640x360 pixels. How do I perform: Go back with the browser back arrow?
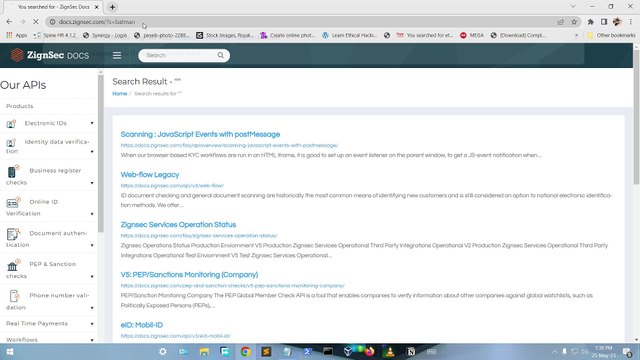(9, 22)
